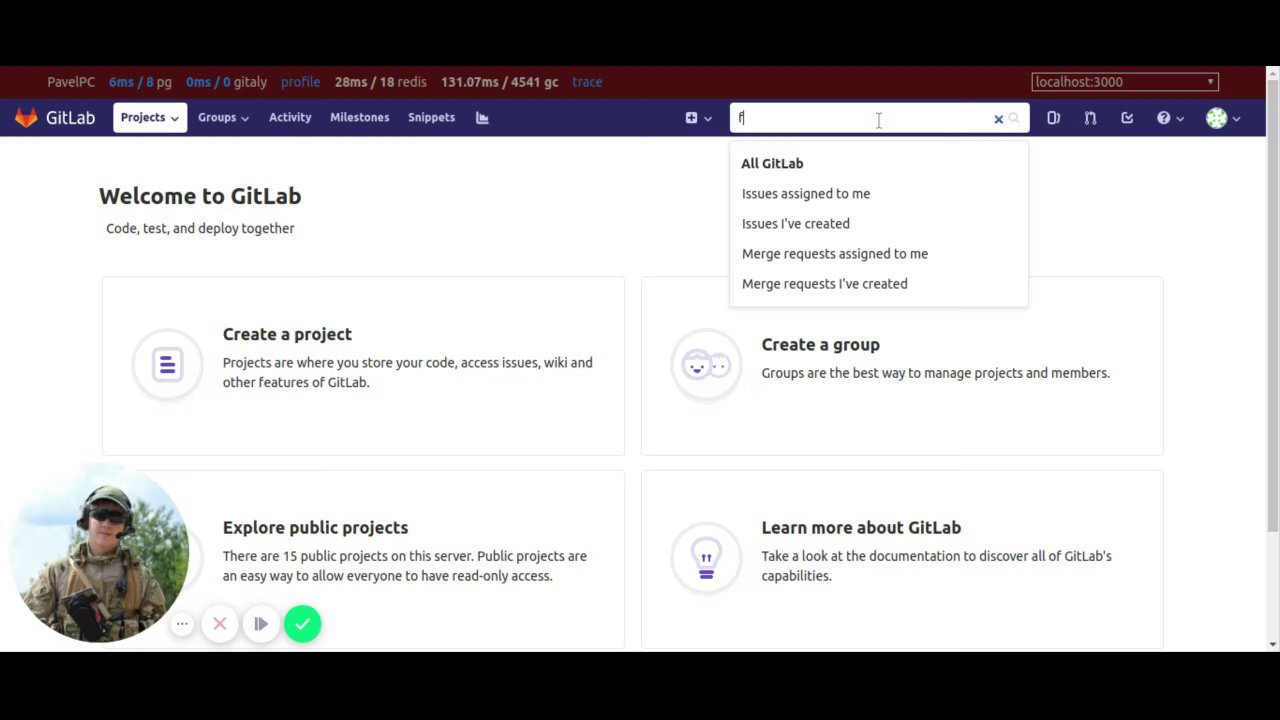Click the 'All GitLab' dropdown header
Screen dimensions: 1280x720
pyautogui.click(x=772, y=163)
